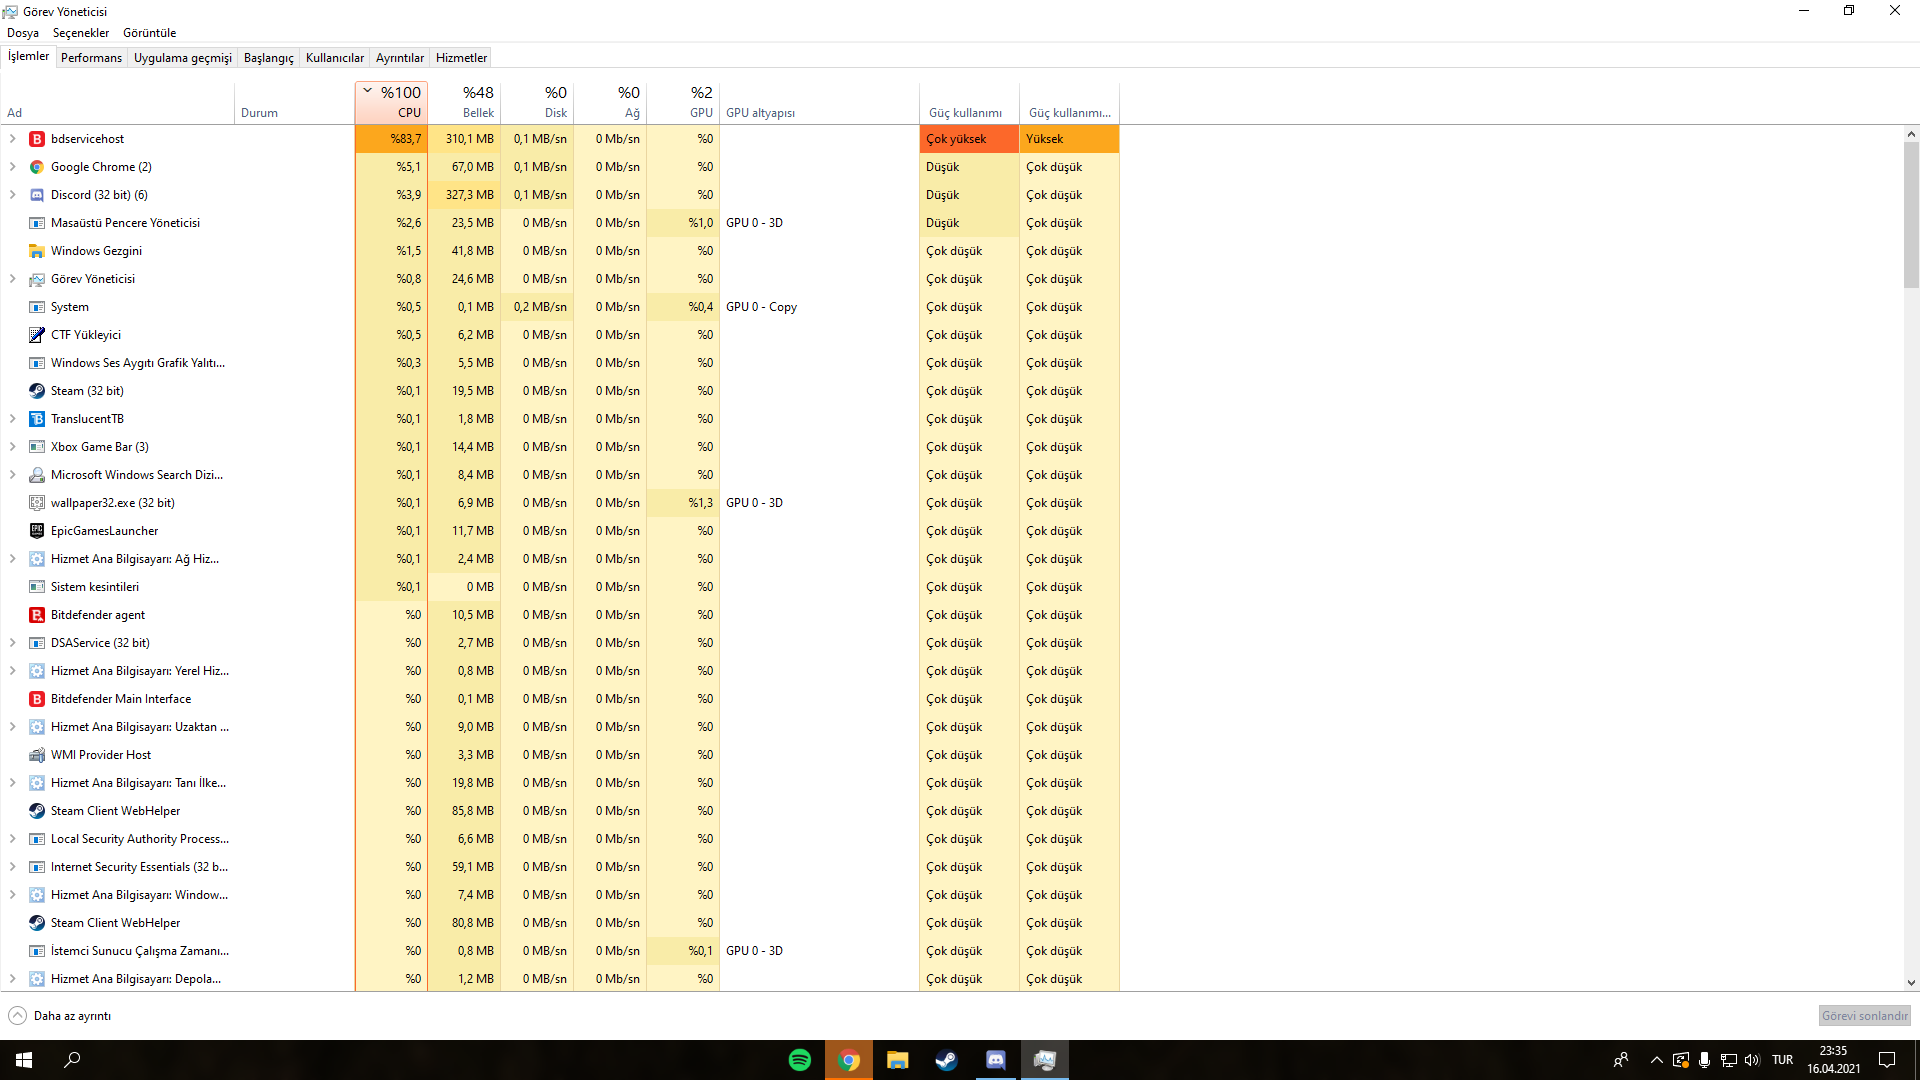Viewport: 1920px width, 1080px height.
Task: Click the taskbar microphone tray icon
Action: click(x=1704, y=1060)
